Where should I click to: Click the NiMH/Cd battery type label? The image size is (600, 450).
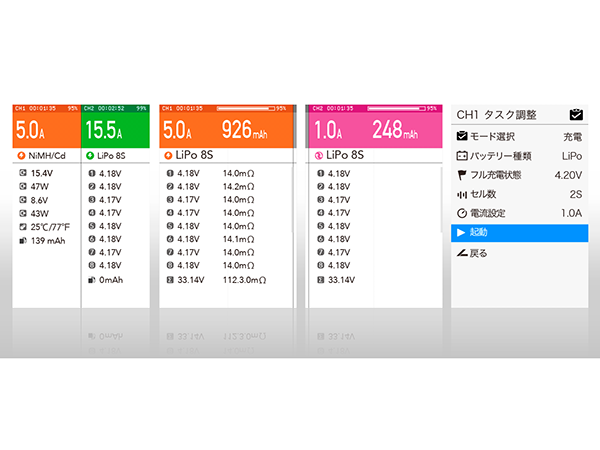pyautogui.click(x=47, y=156)
